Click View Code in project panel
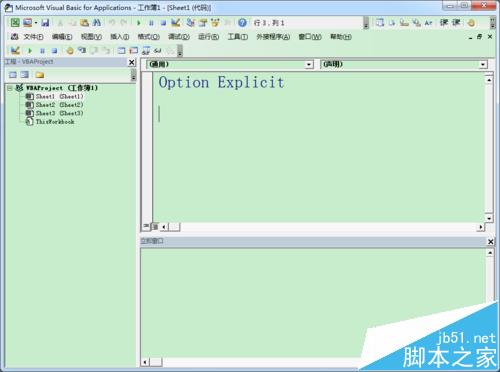 click(13, 75)
